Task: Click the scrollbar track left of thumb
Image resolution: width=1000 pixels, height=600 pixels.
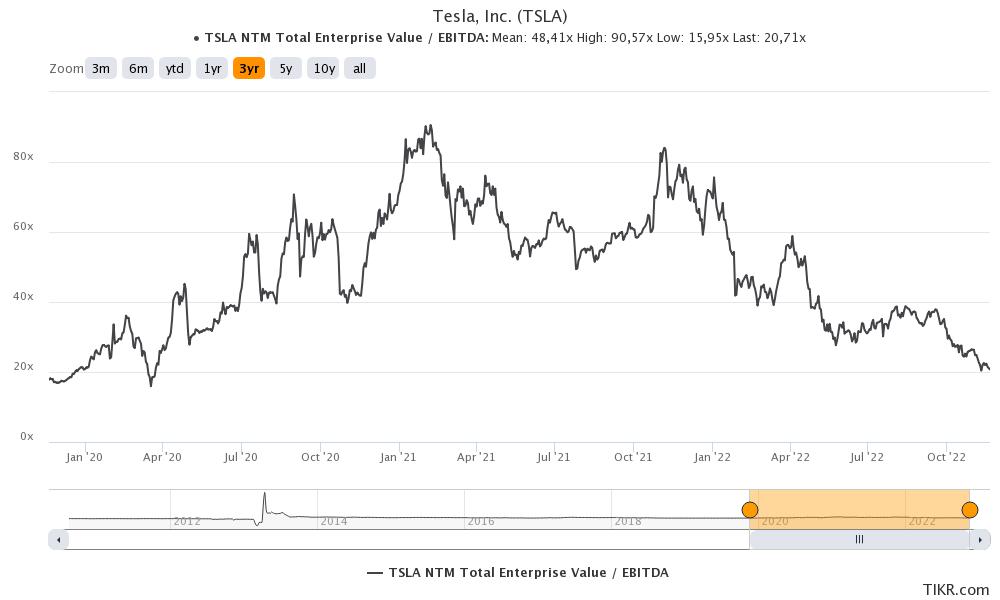Action: click(x=400, y=540)
